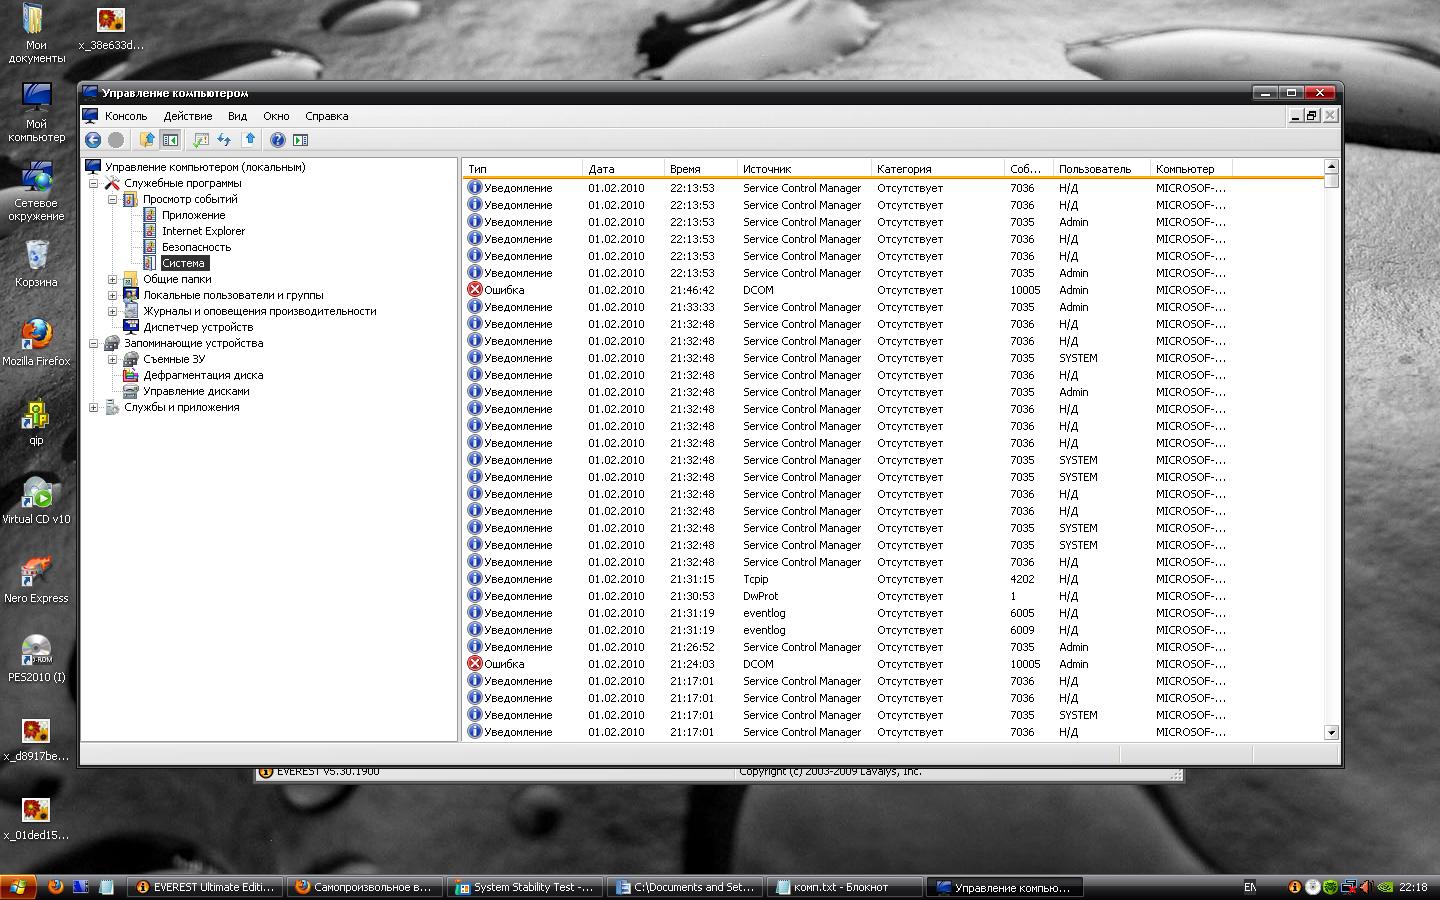The width and height of the screenshot is (1440, 900).
Task: Toggle the action pane button in the toolbar
Action: tap(300, 140)
